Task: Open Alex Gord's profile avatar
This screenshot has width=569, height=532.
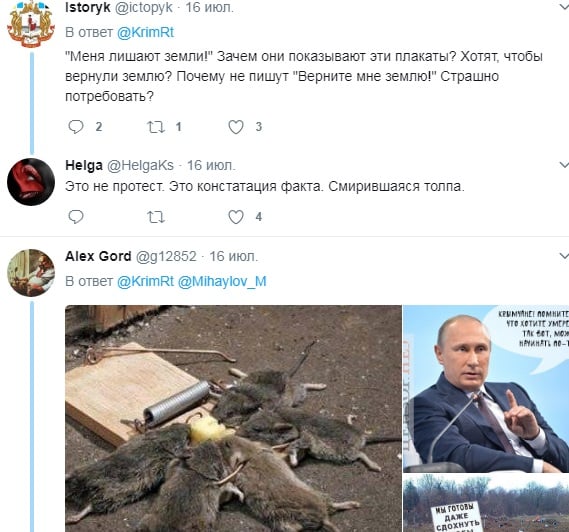Action: click(31, 273)
